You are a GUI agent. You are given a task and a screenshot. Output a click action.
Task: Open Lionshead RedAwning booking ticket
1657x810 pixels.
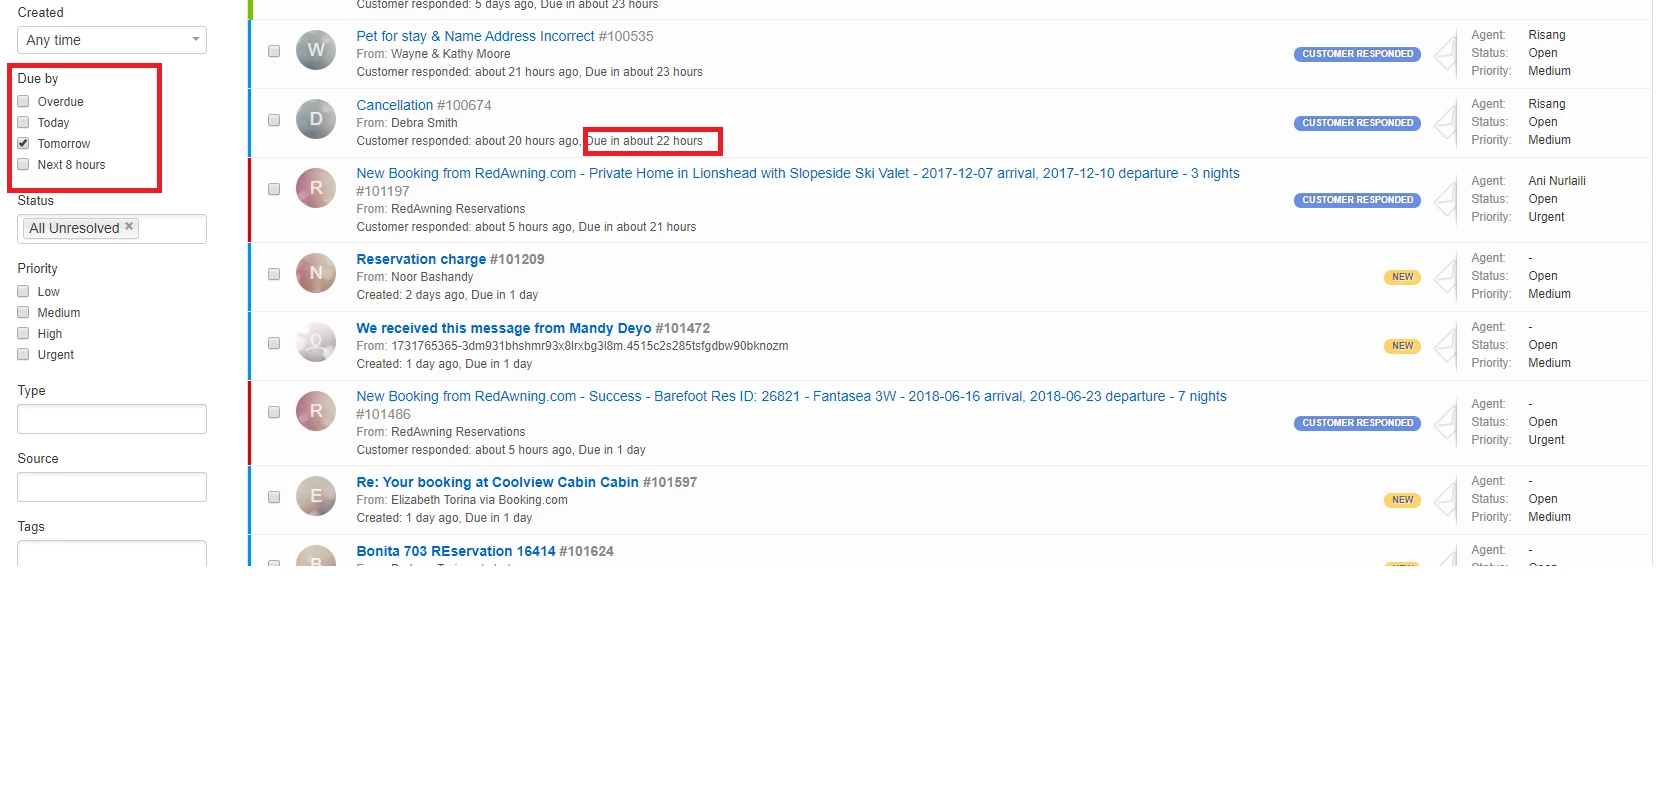[798, 173]
